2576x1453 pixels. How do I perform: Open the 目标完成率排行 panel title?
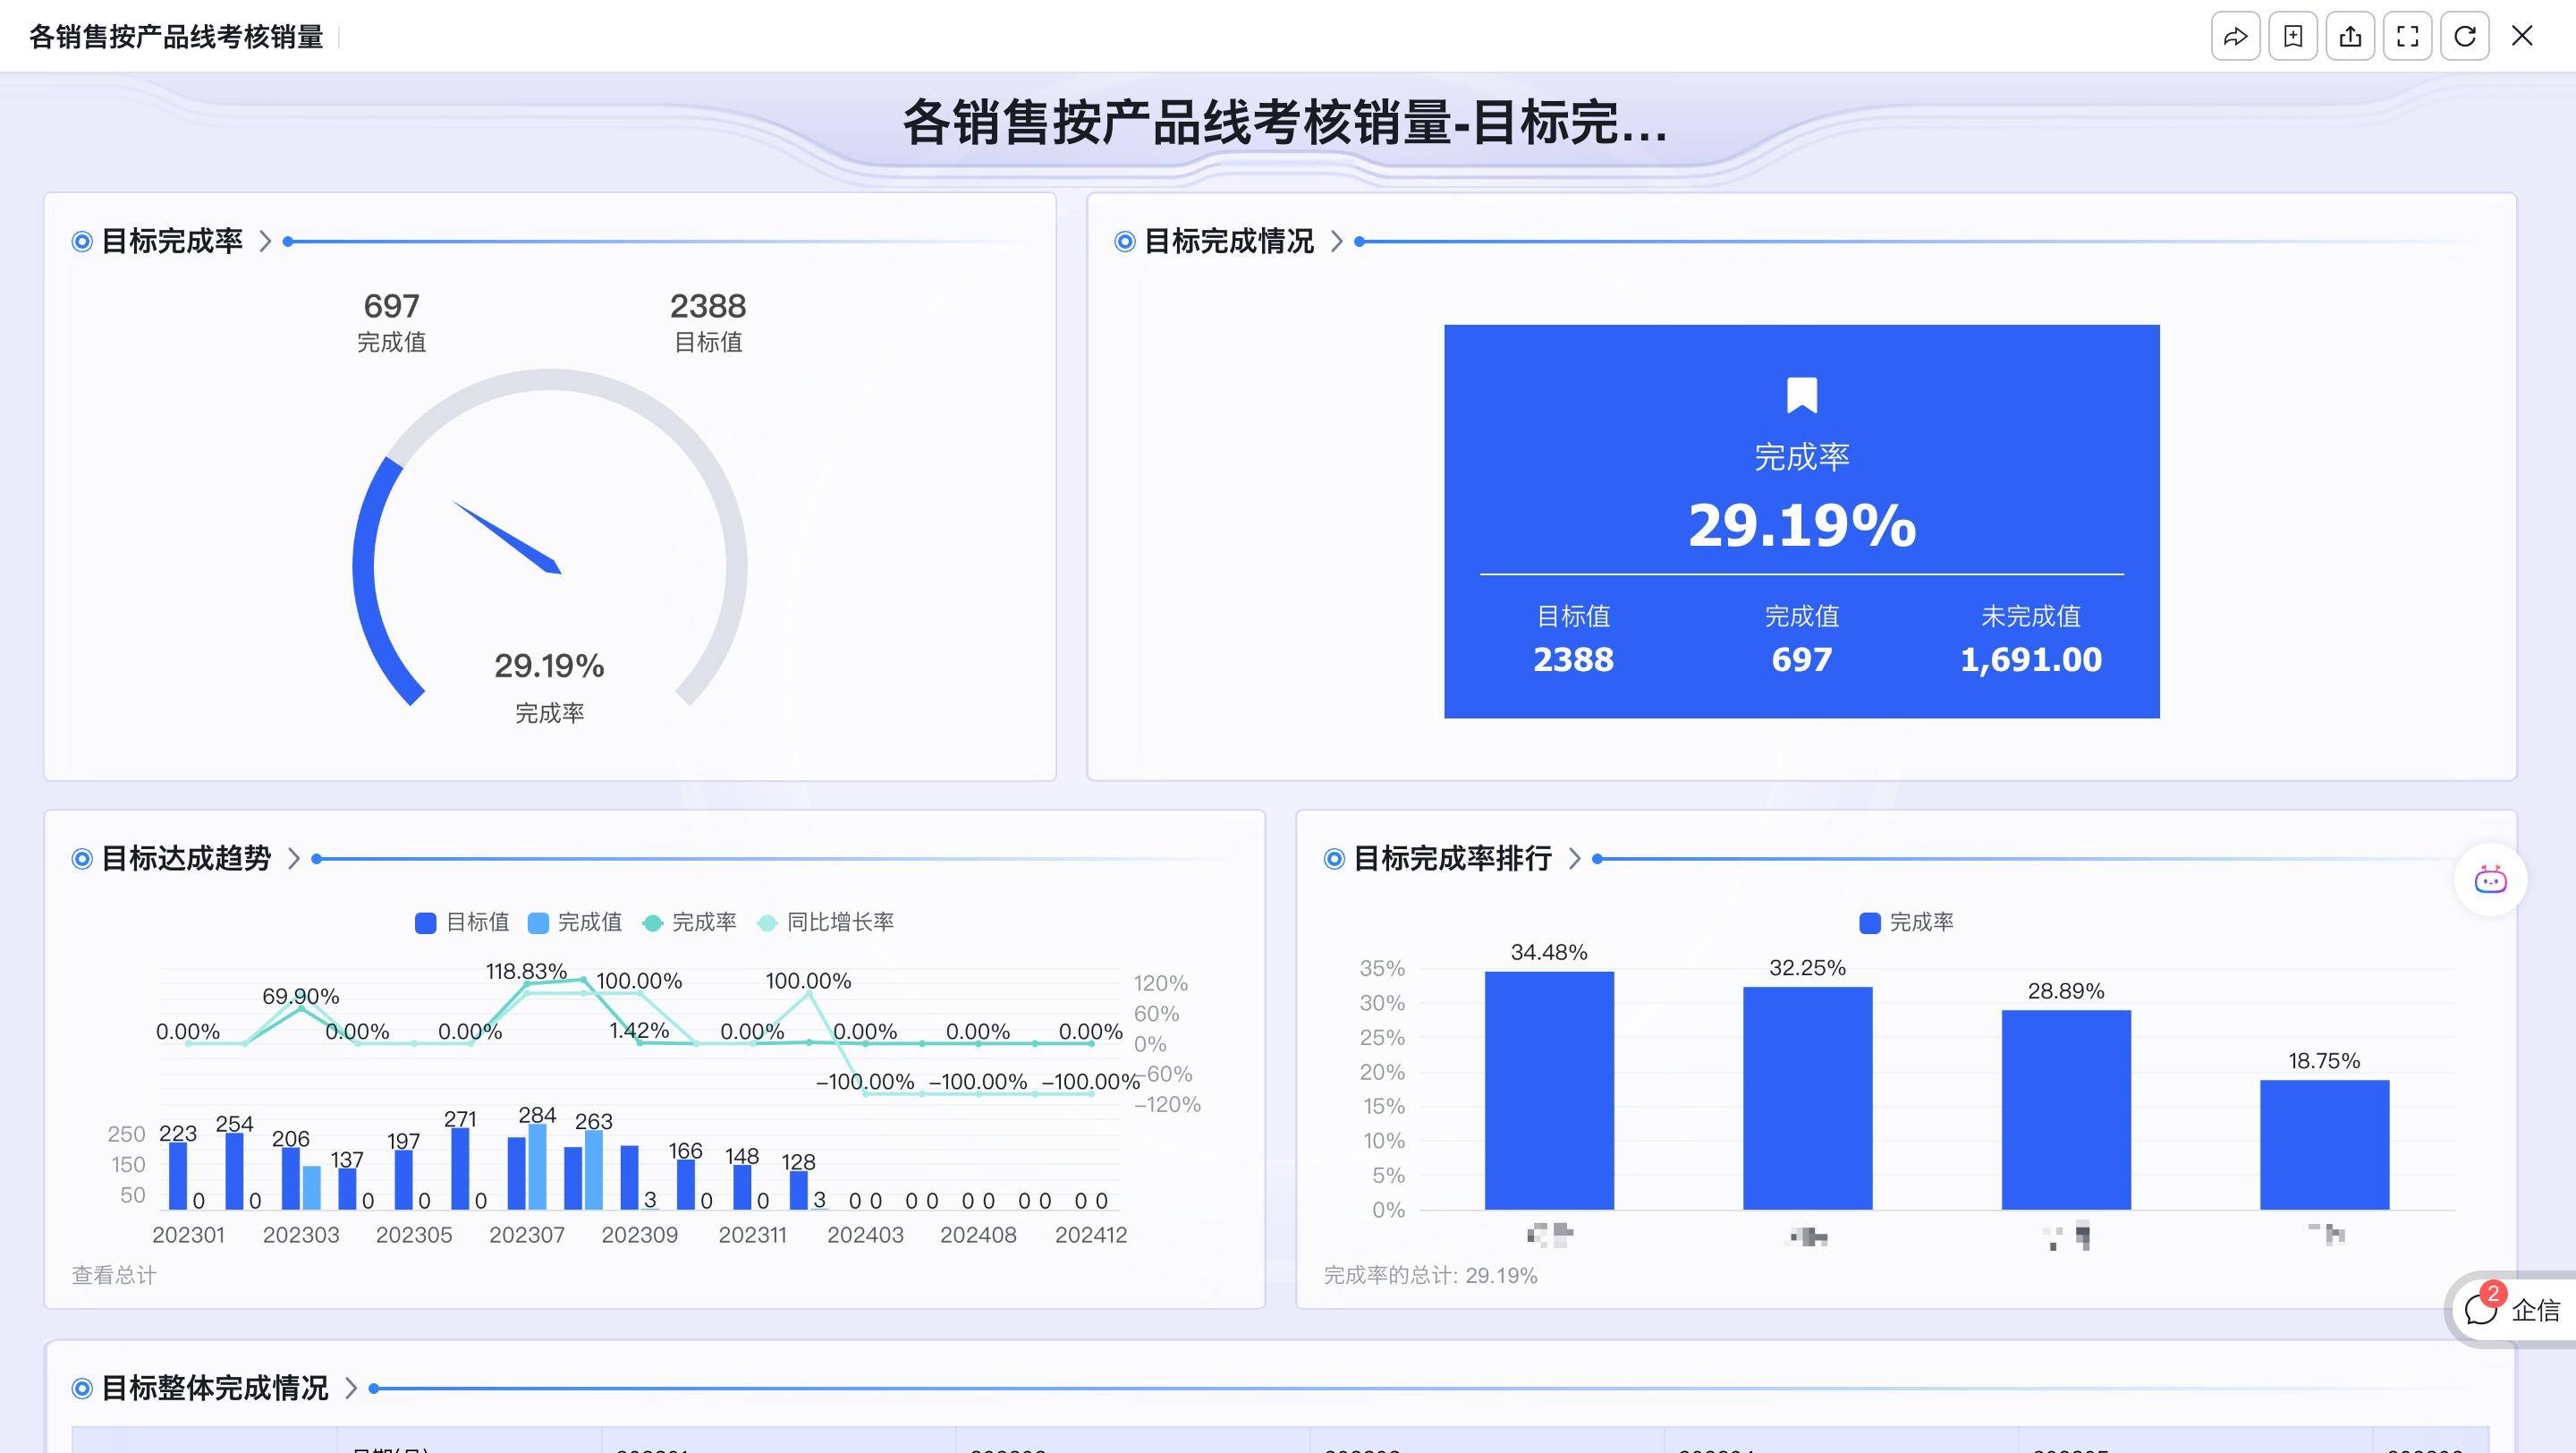point(1451,858)
